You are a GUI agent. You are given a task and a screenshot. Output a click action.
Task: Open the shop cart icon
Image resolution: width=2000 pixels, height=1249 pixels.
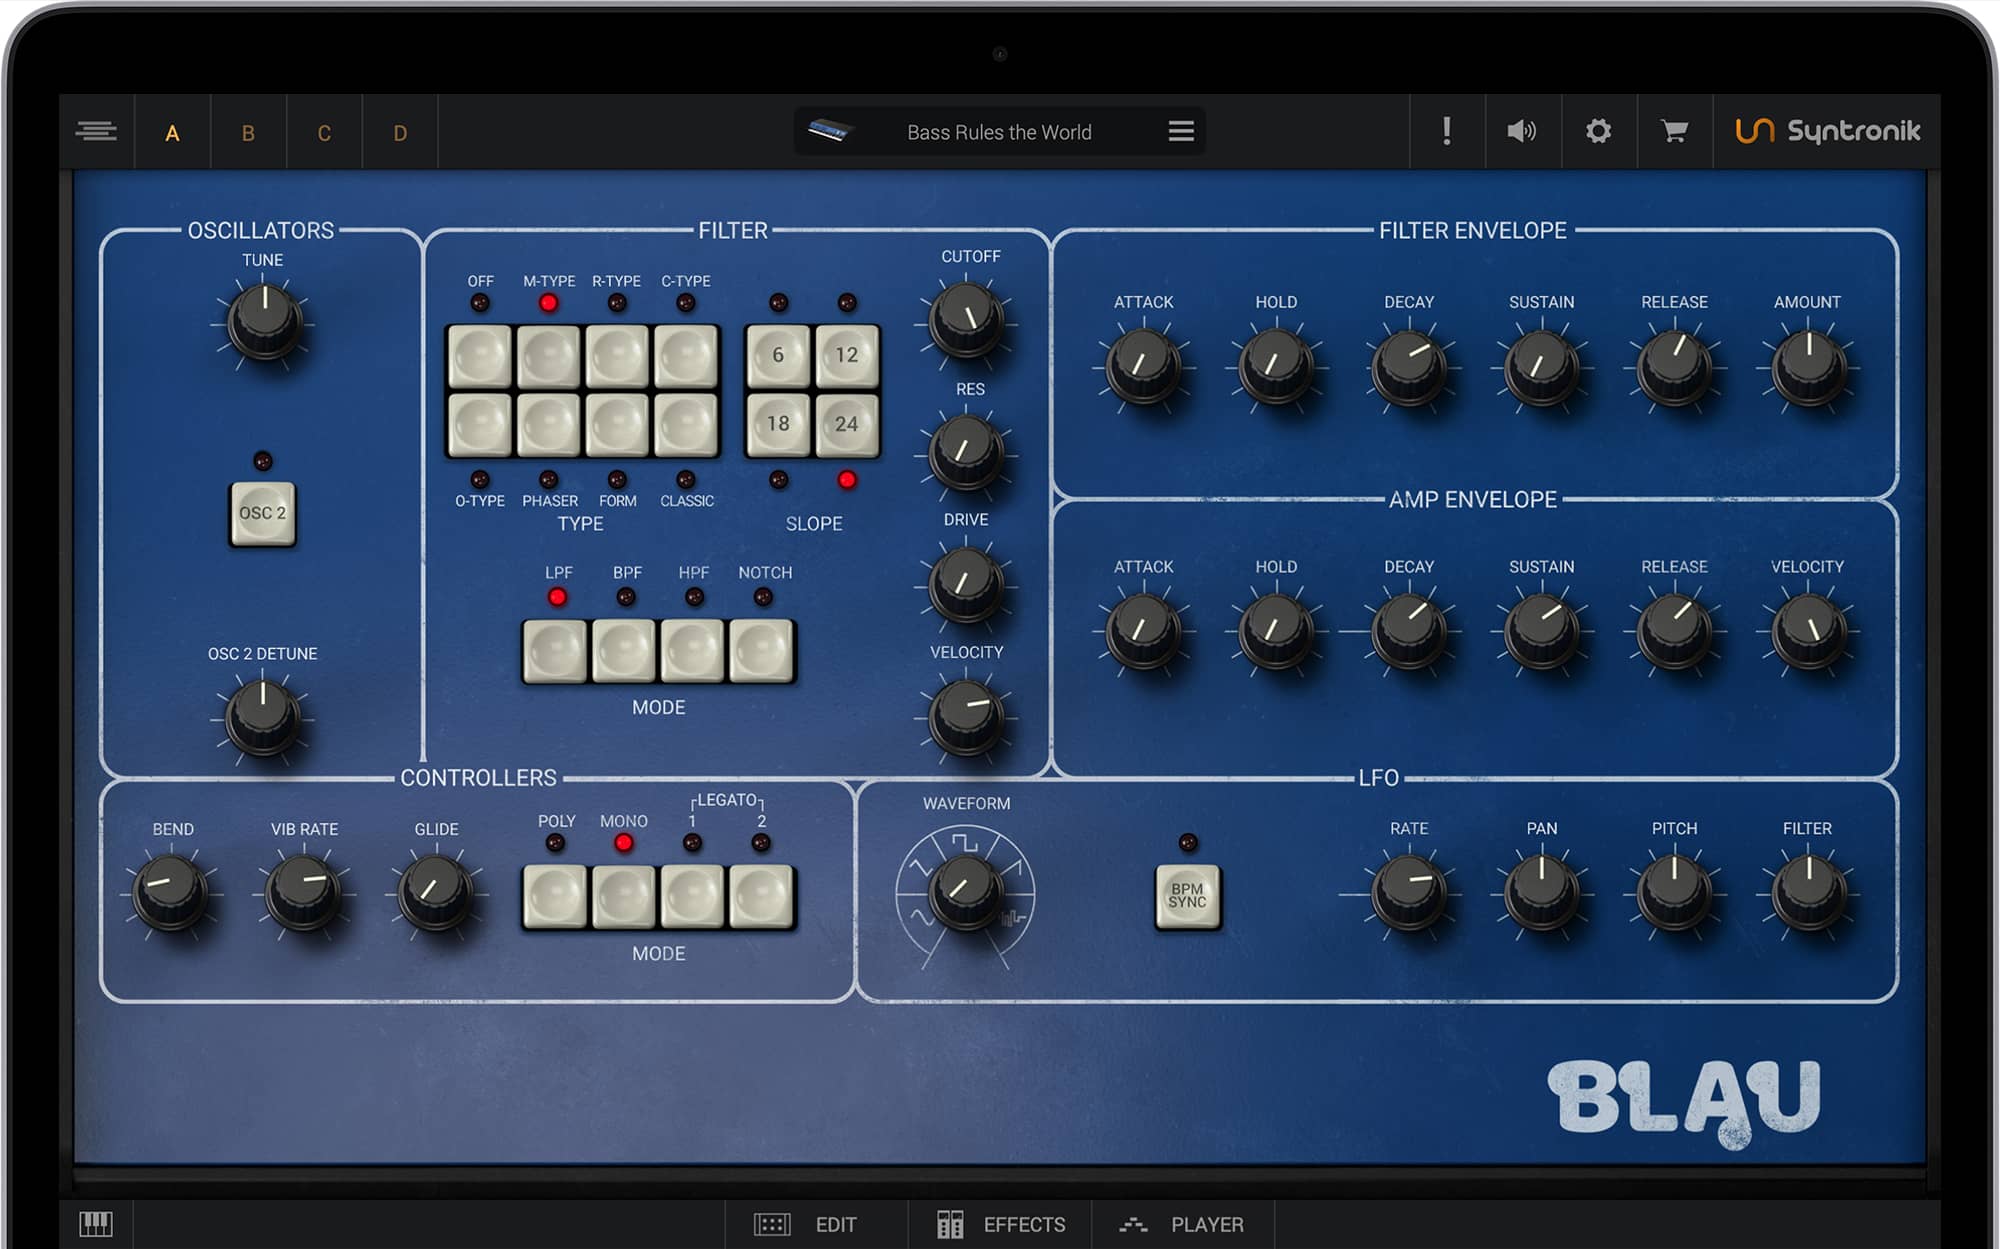[x=1674, y=131]
